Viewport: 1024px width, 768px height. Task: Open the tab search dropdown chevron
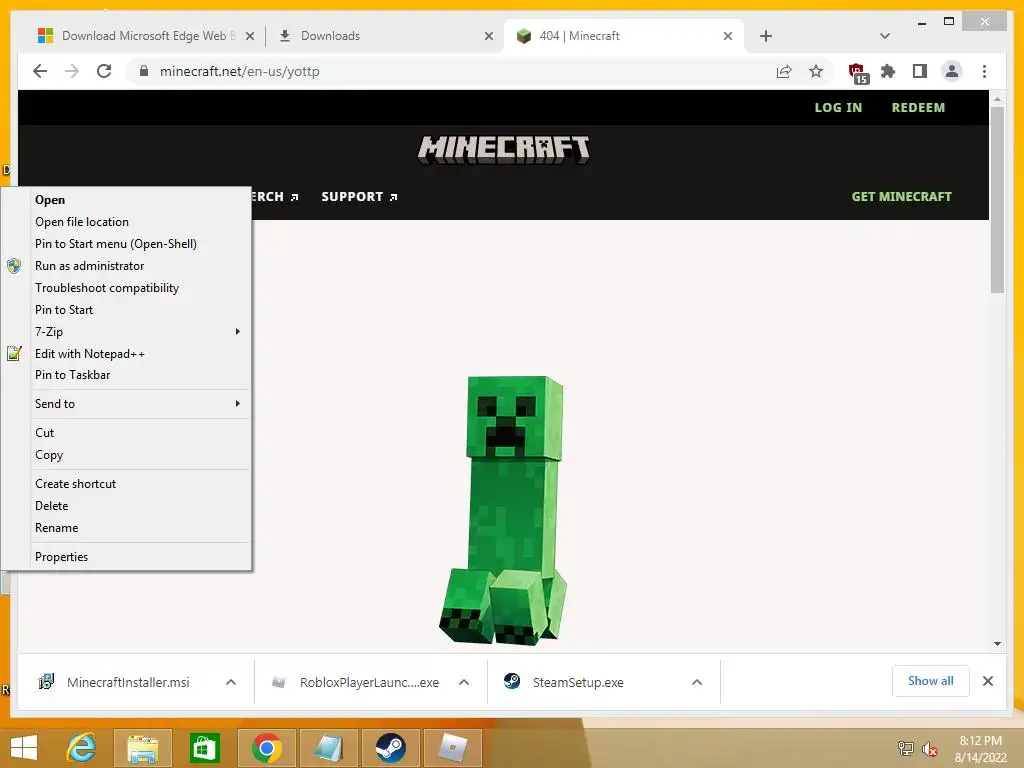pyautogui.click(x=884, y=36)
